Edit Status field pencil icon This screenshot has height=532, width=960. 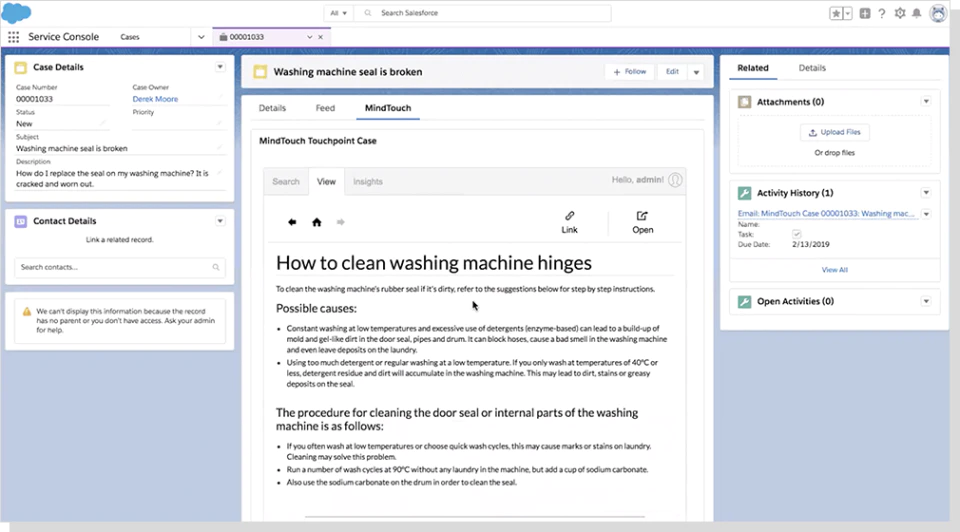coord(103,124)
